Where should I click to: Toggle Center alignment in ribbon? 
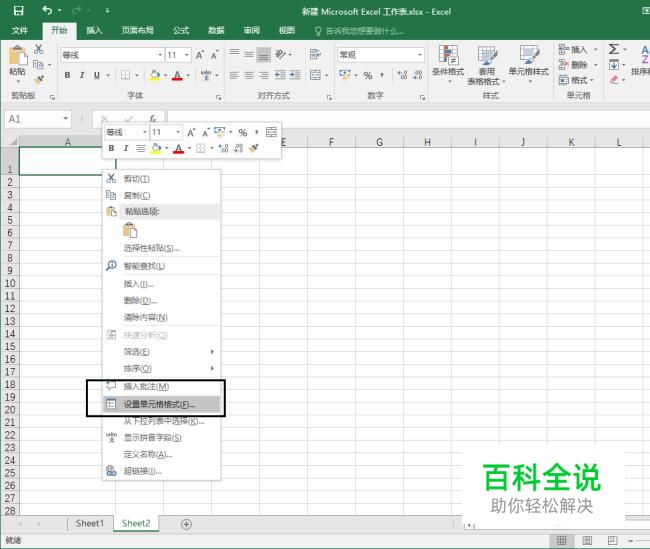click(x=249, y=75)
